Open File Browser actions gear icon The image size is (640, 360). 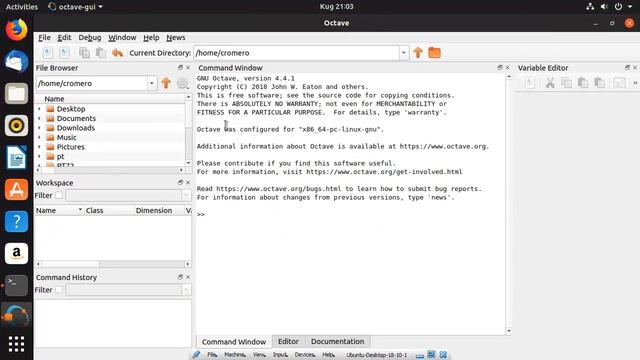tap(182, 83)
